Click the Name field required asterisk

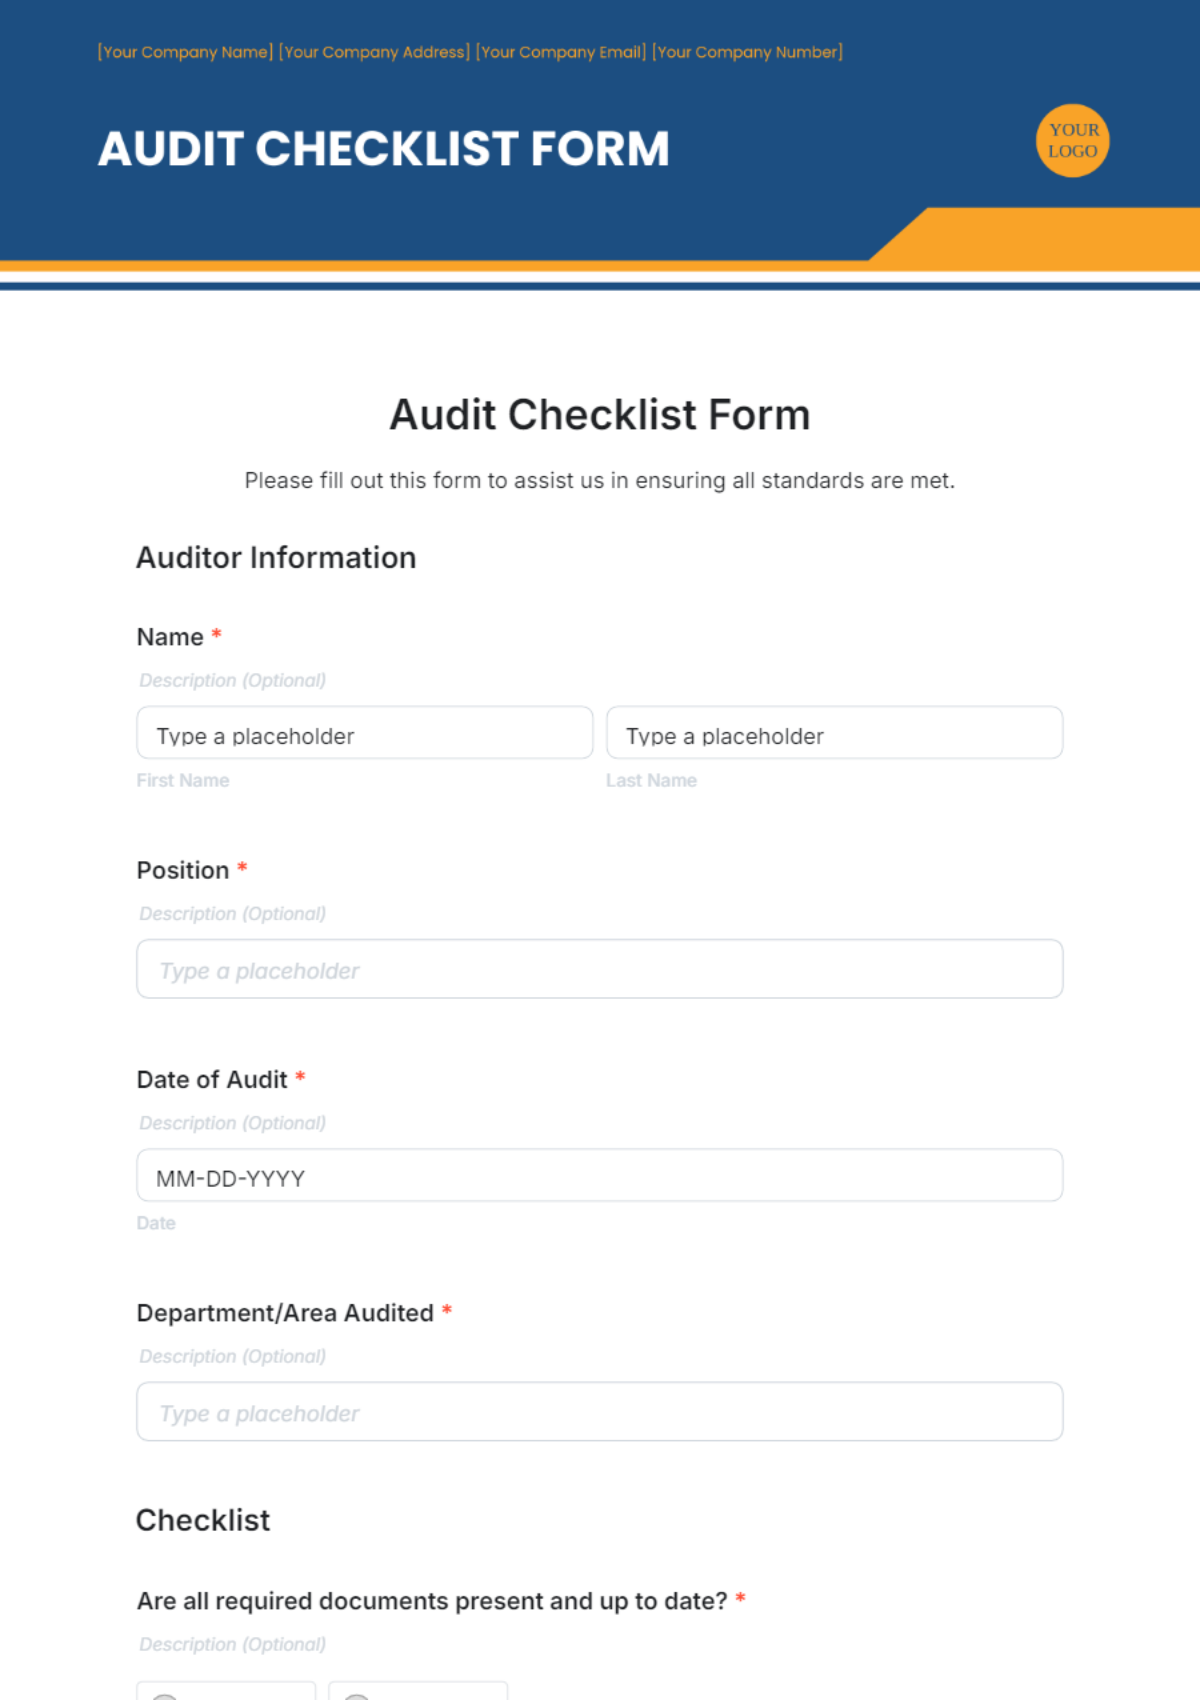coord(216,636)
